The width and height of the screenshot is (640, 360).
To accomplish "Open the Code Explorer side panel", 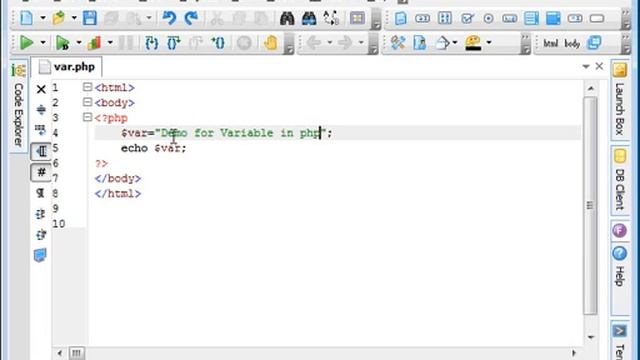I will tap(18, 106).
